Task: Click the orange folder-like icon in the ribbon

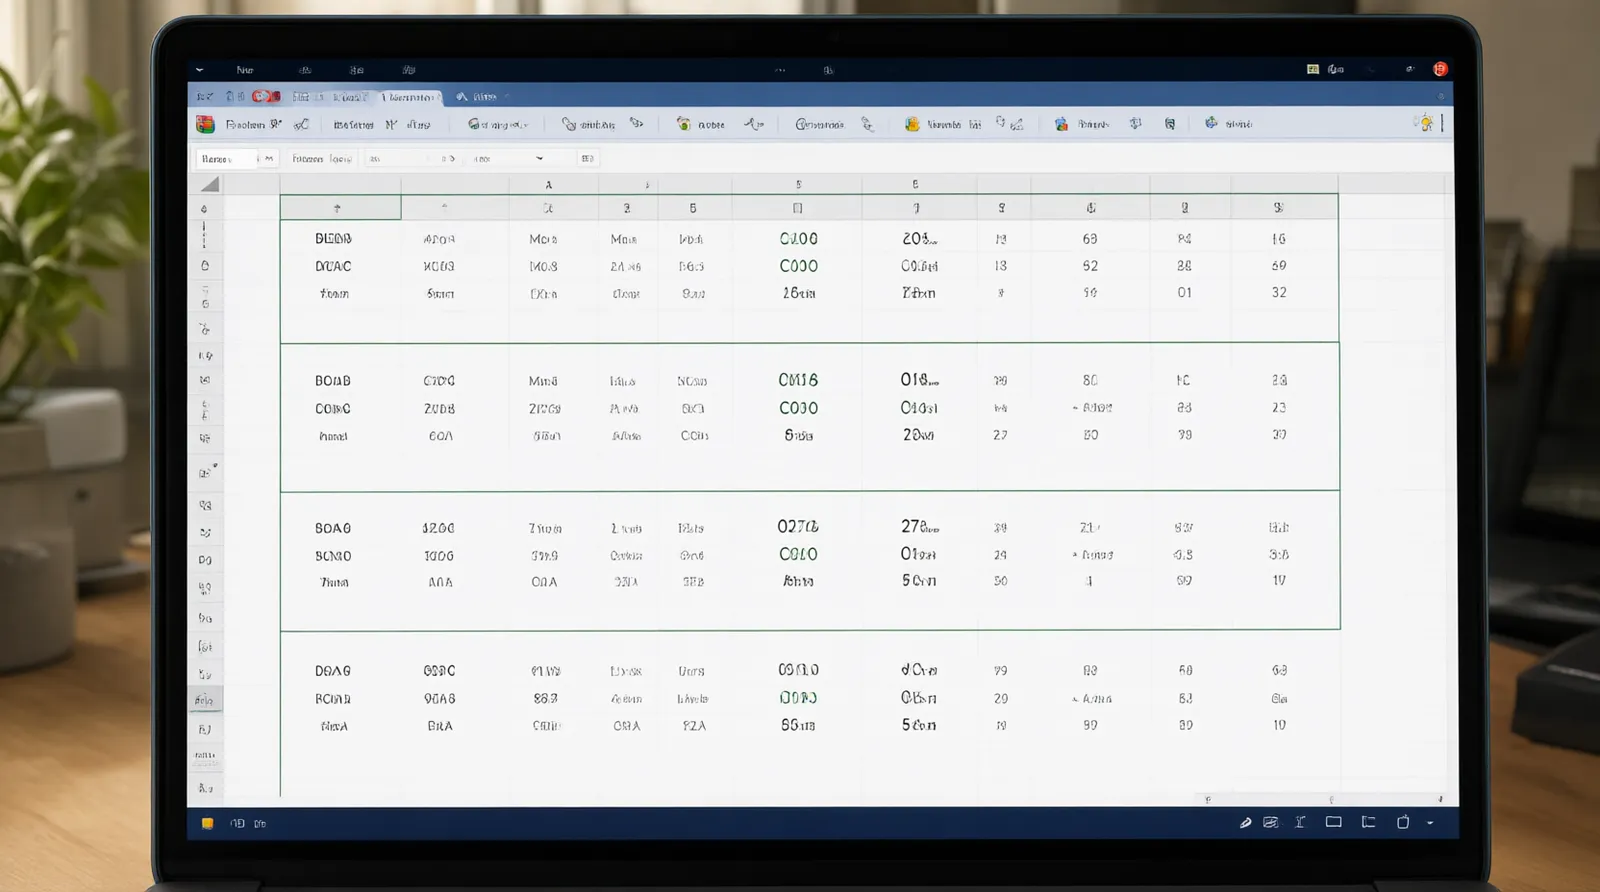Action: (x=912, y=124)
